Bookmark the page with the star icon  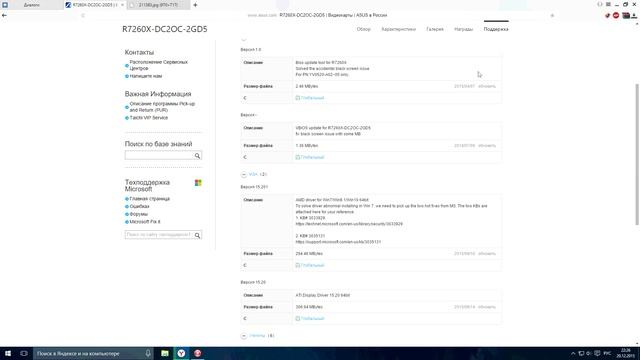(552, 16)
